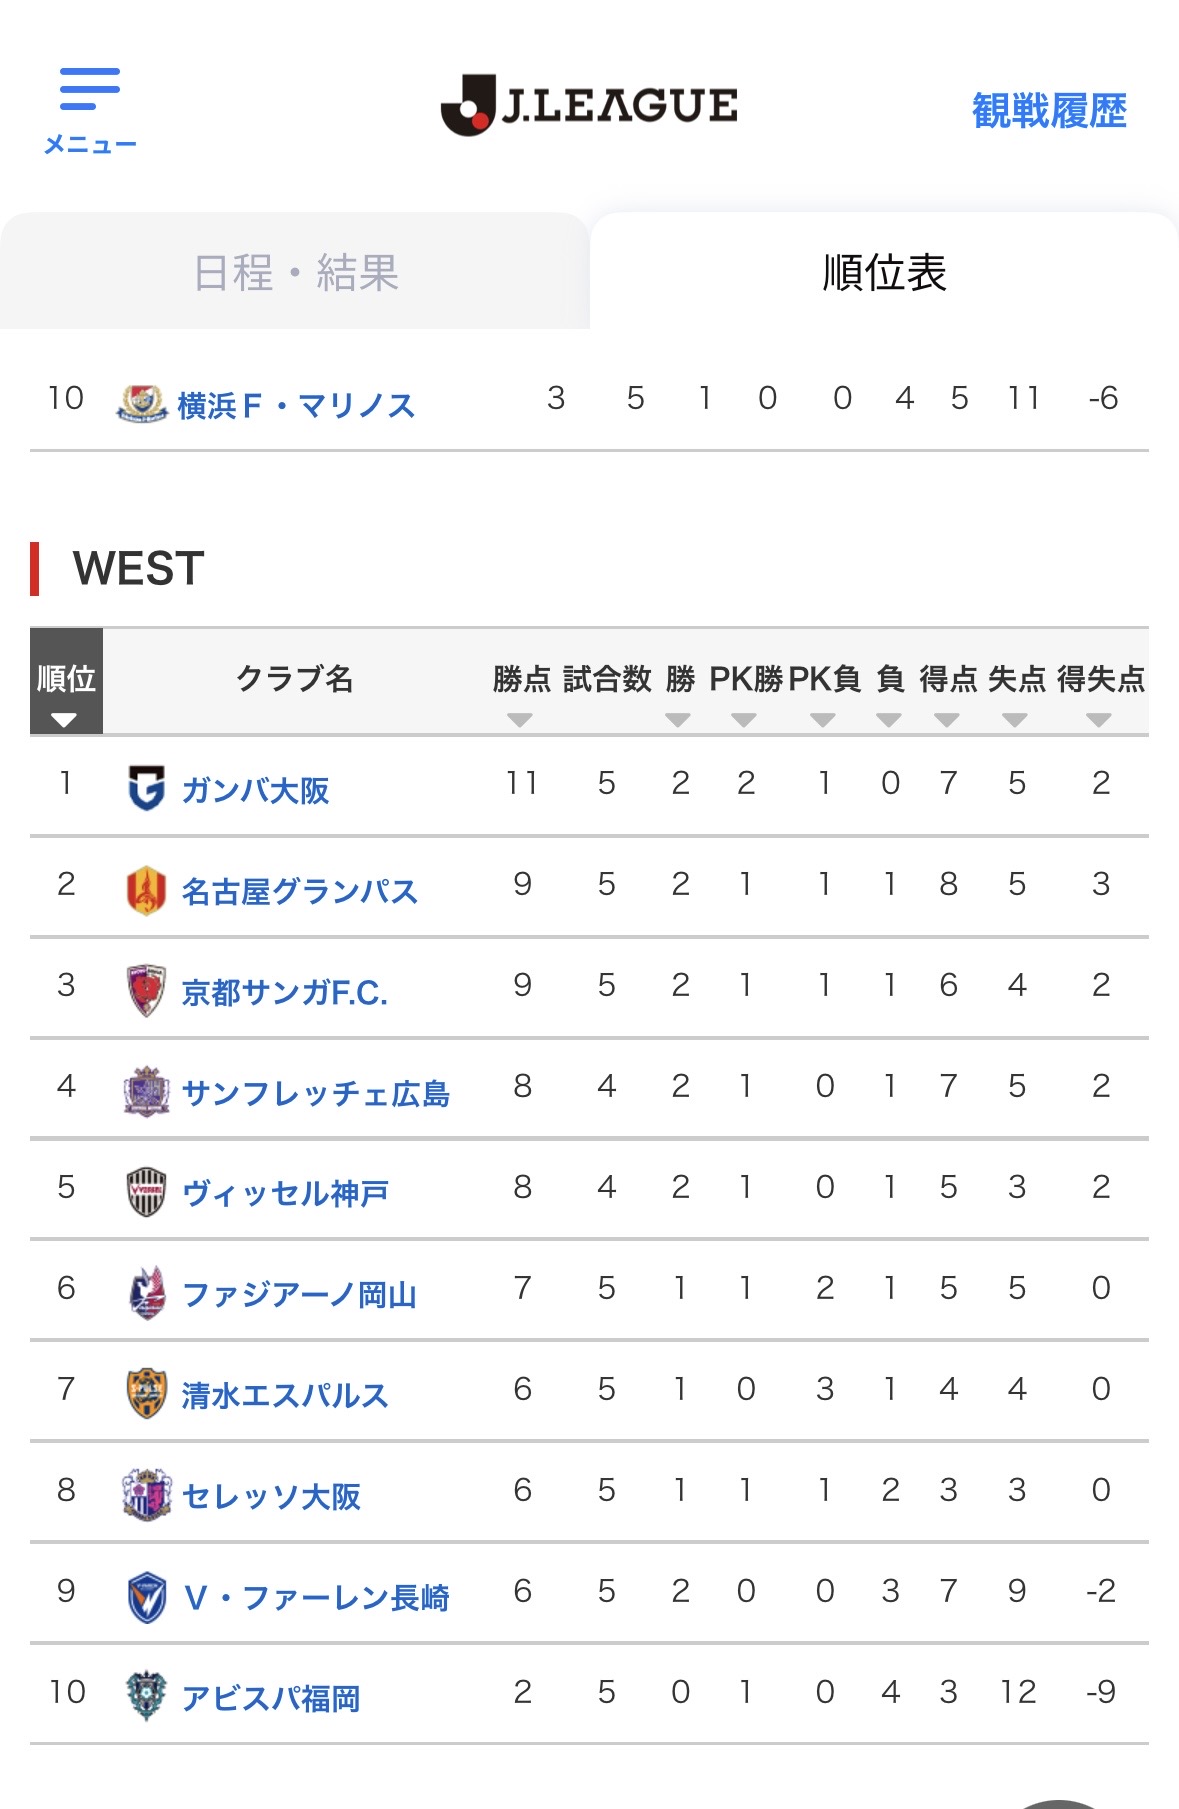Sort standings by 勝点 arrow

point(520,720)
